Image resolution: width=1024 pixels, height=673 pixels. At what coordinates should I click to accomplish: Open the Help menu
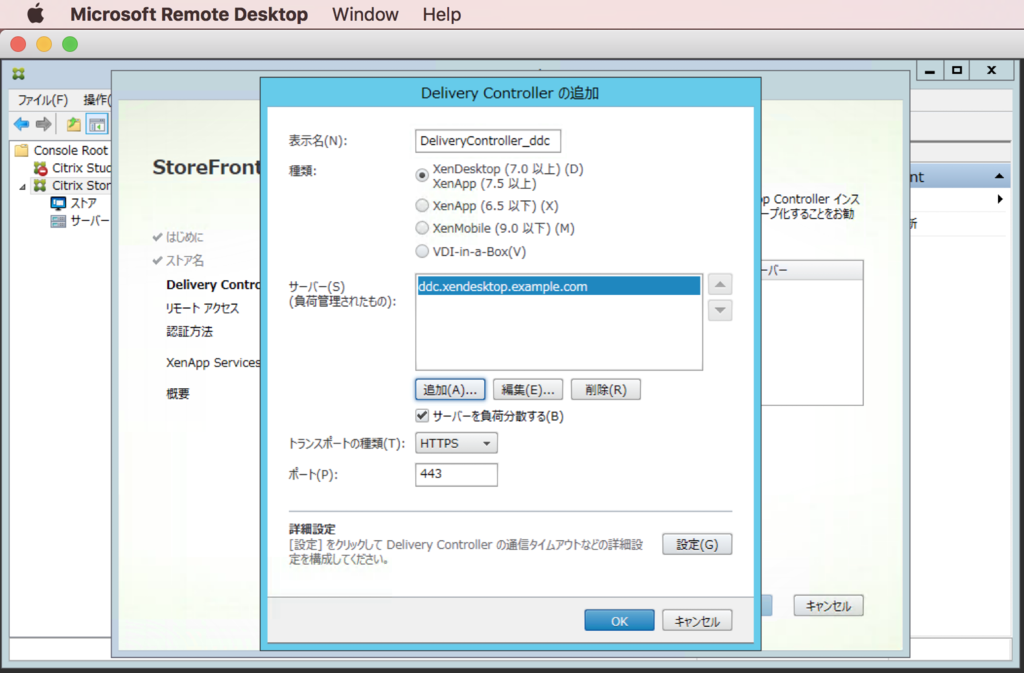(x=441, y=14)
